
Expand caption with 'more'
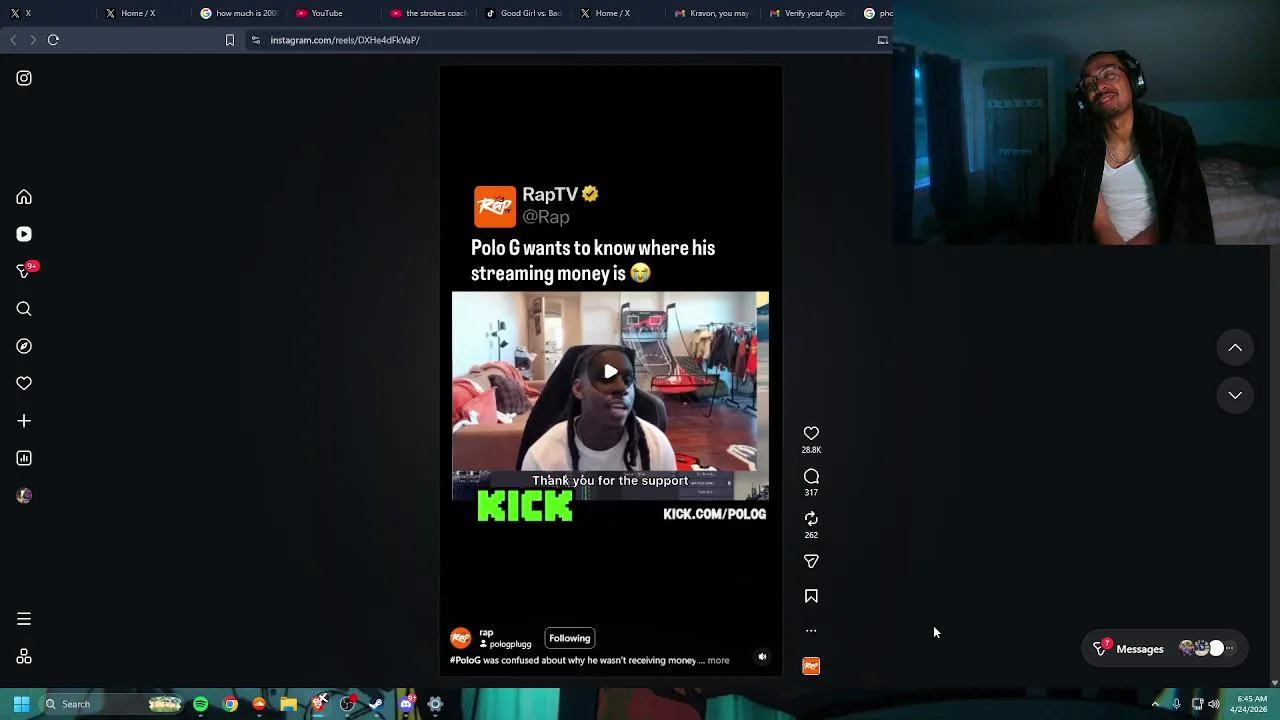(718, 660)
